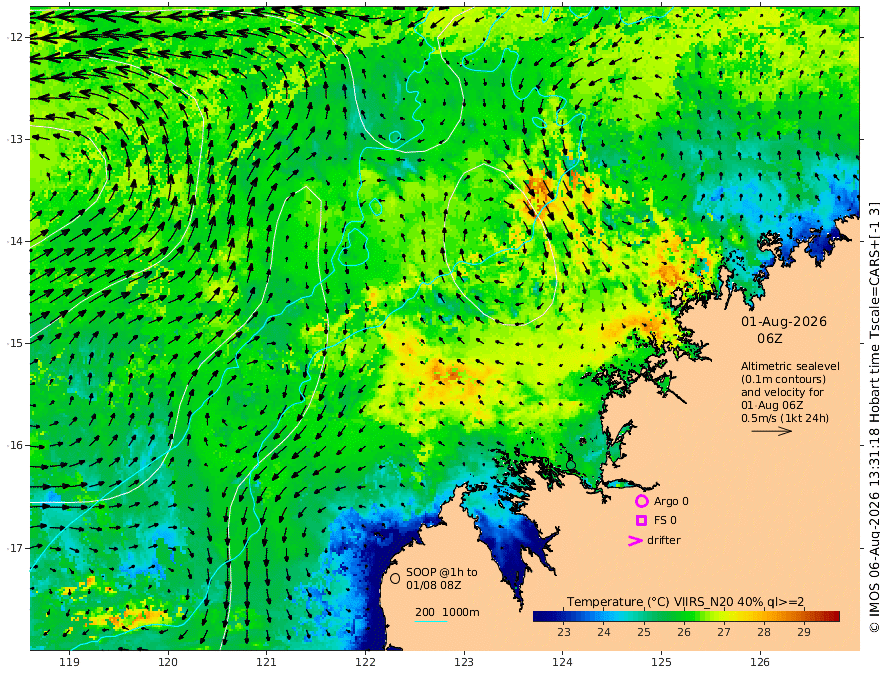Click the SOOP @1h to 01/08 08Z label
Viewport: 880px width, 680px height.
442,578
